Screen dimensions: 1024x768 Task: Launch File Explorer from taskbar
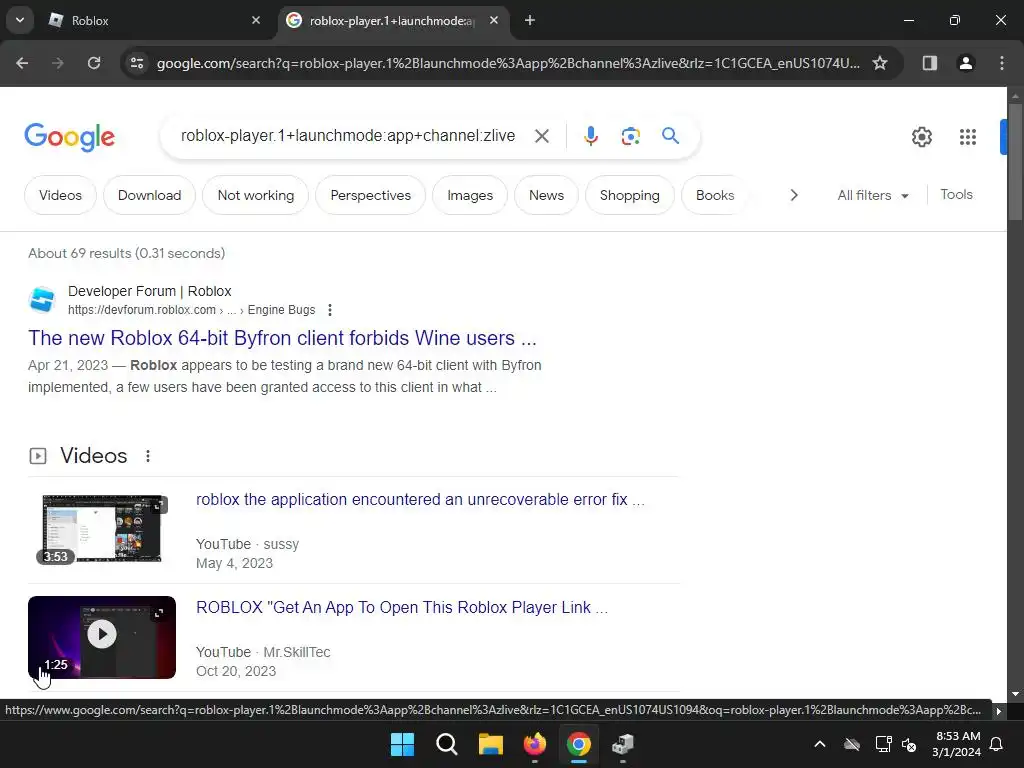tap(490, 744)
